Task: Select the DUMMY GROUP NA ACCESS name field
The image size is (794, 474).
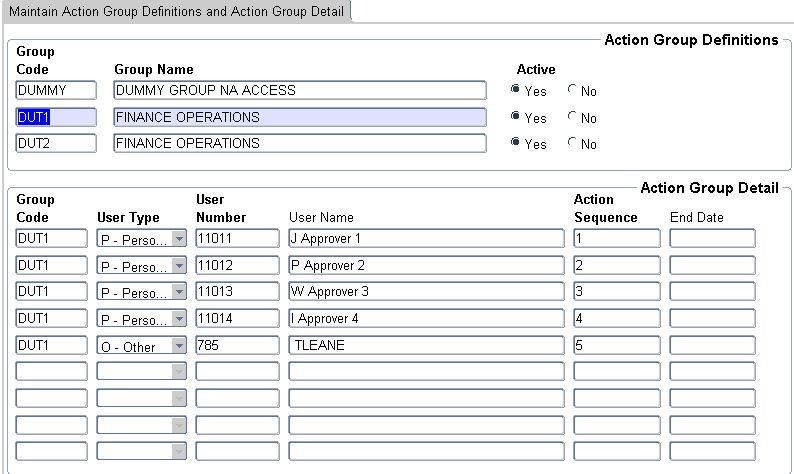Action: pos(300,90)
